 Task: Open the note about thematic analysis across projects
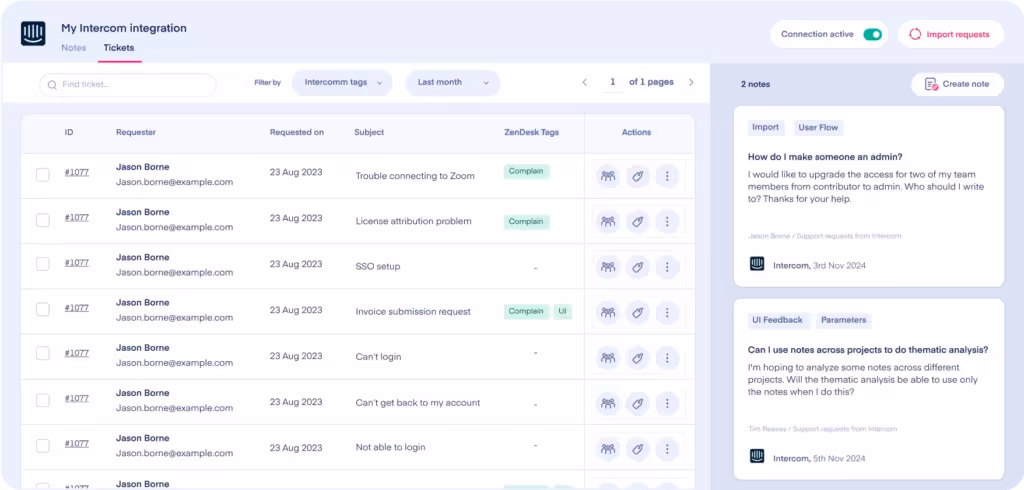[869, 389]
